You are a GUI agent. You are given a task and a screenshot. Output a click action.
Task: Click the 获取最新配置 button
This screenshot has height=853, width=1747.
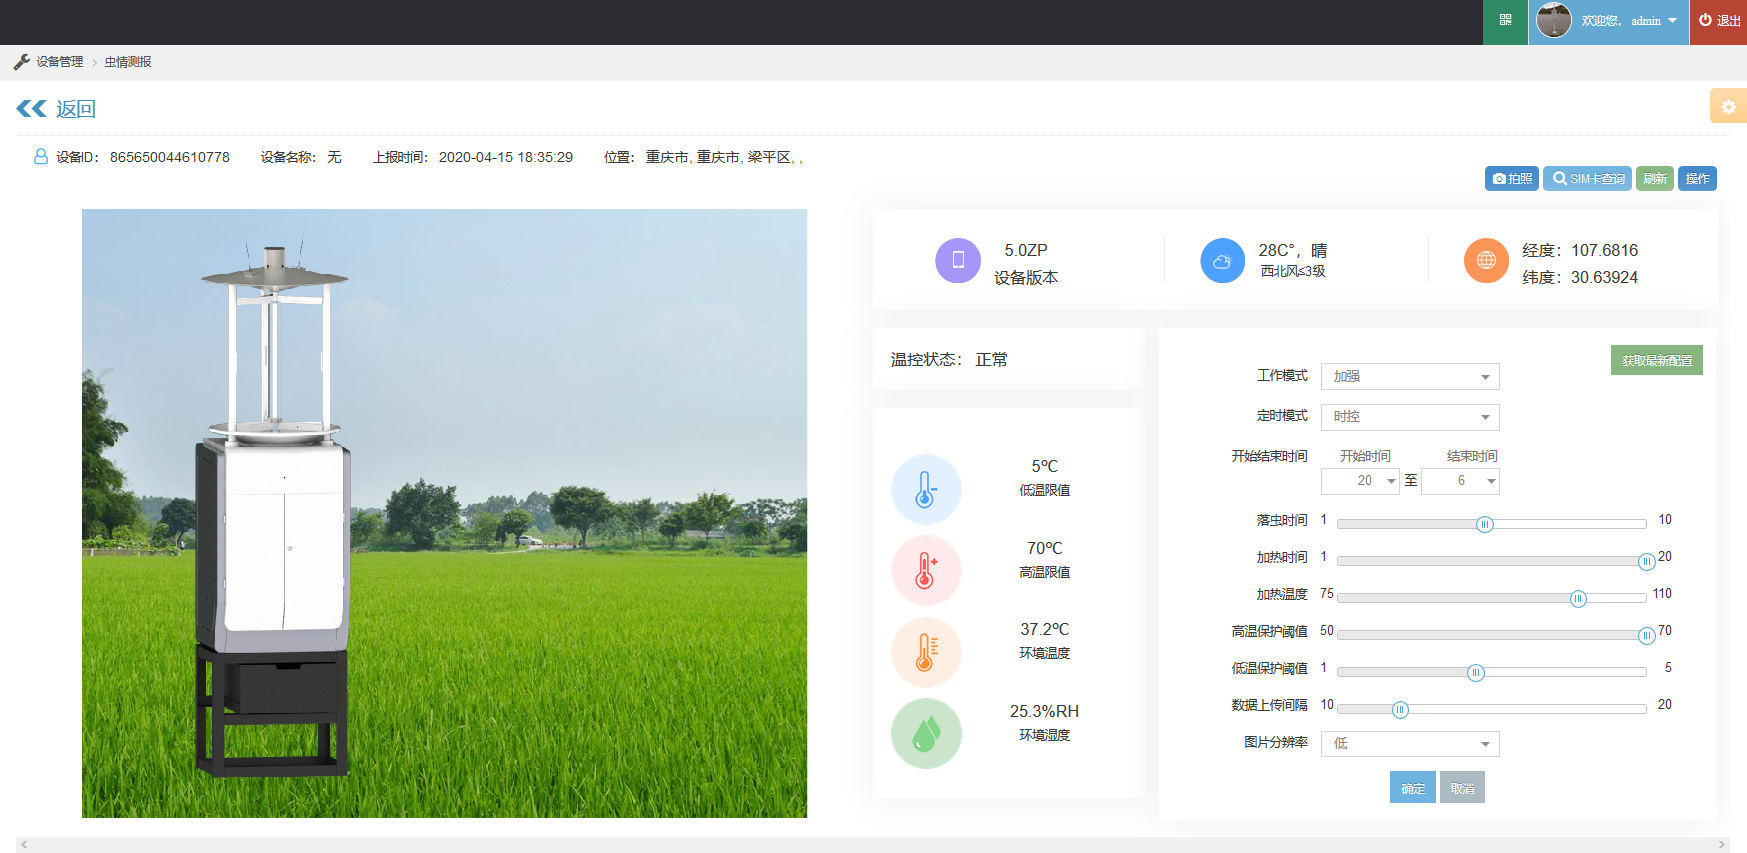[x=1656, y=361]
